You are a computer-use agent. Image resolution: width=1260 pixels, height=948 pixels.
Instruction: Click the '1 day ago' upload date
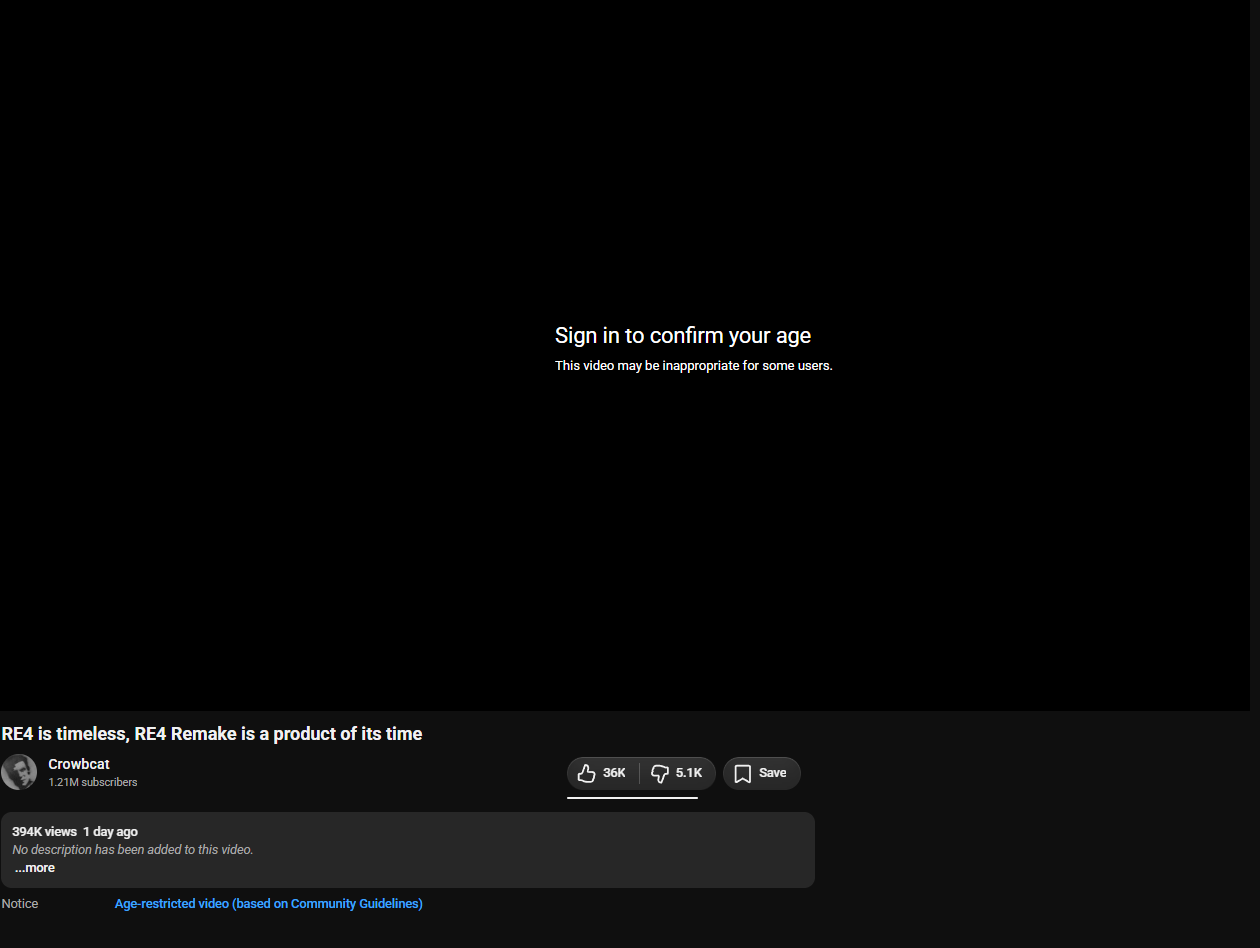(x=111, y=832)
